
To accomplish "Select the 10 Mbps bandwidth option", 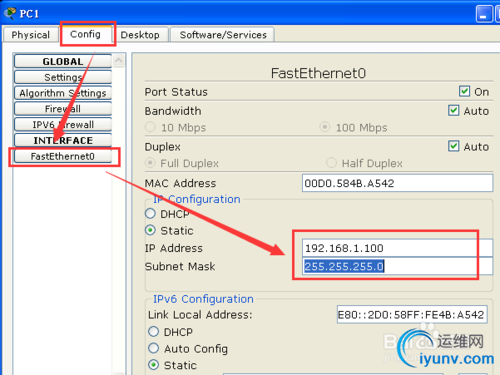I will tap(150, 127).
